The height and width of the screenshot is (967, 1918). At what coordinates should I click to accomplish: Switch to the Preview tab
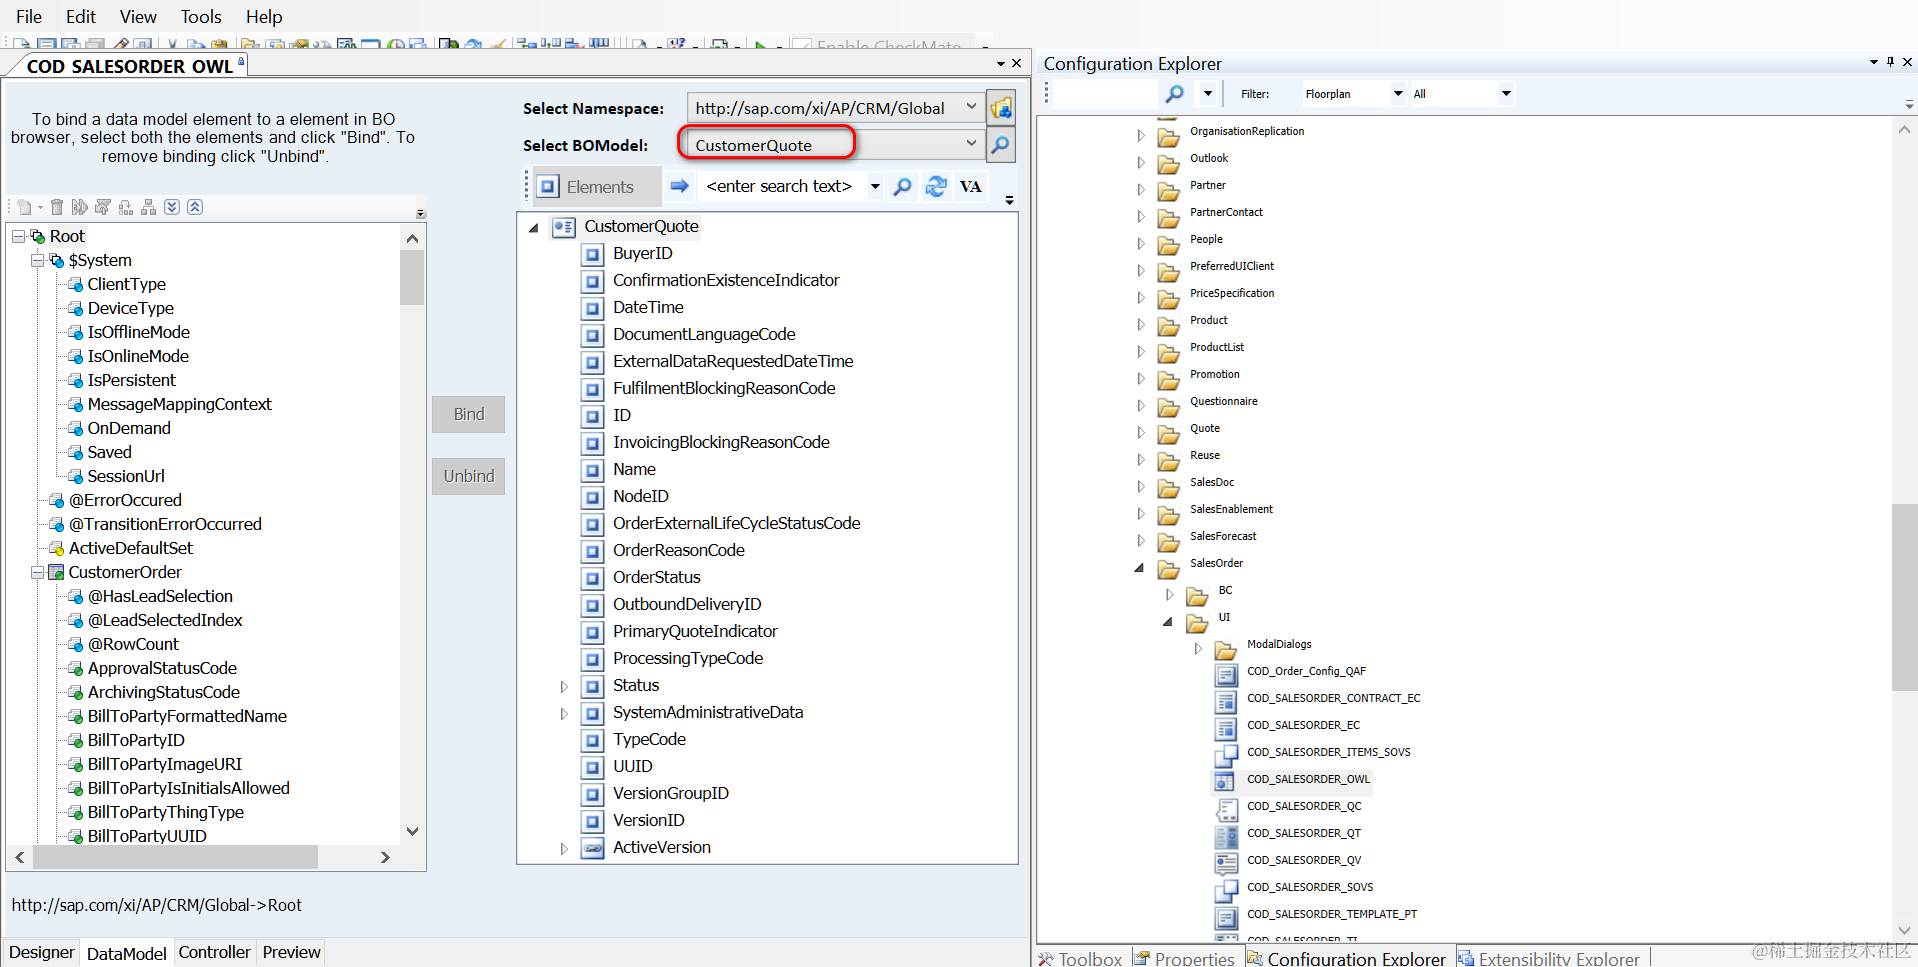point(291,952)
